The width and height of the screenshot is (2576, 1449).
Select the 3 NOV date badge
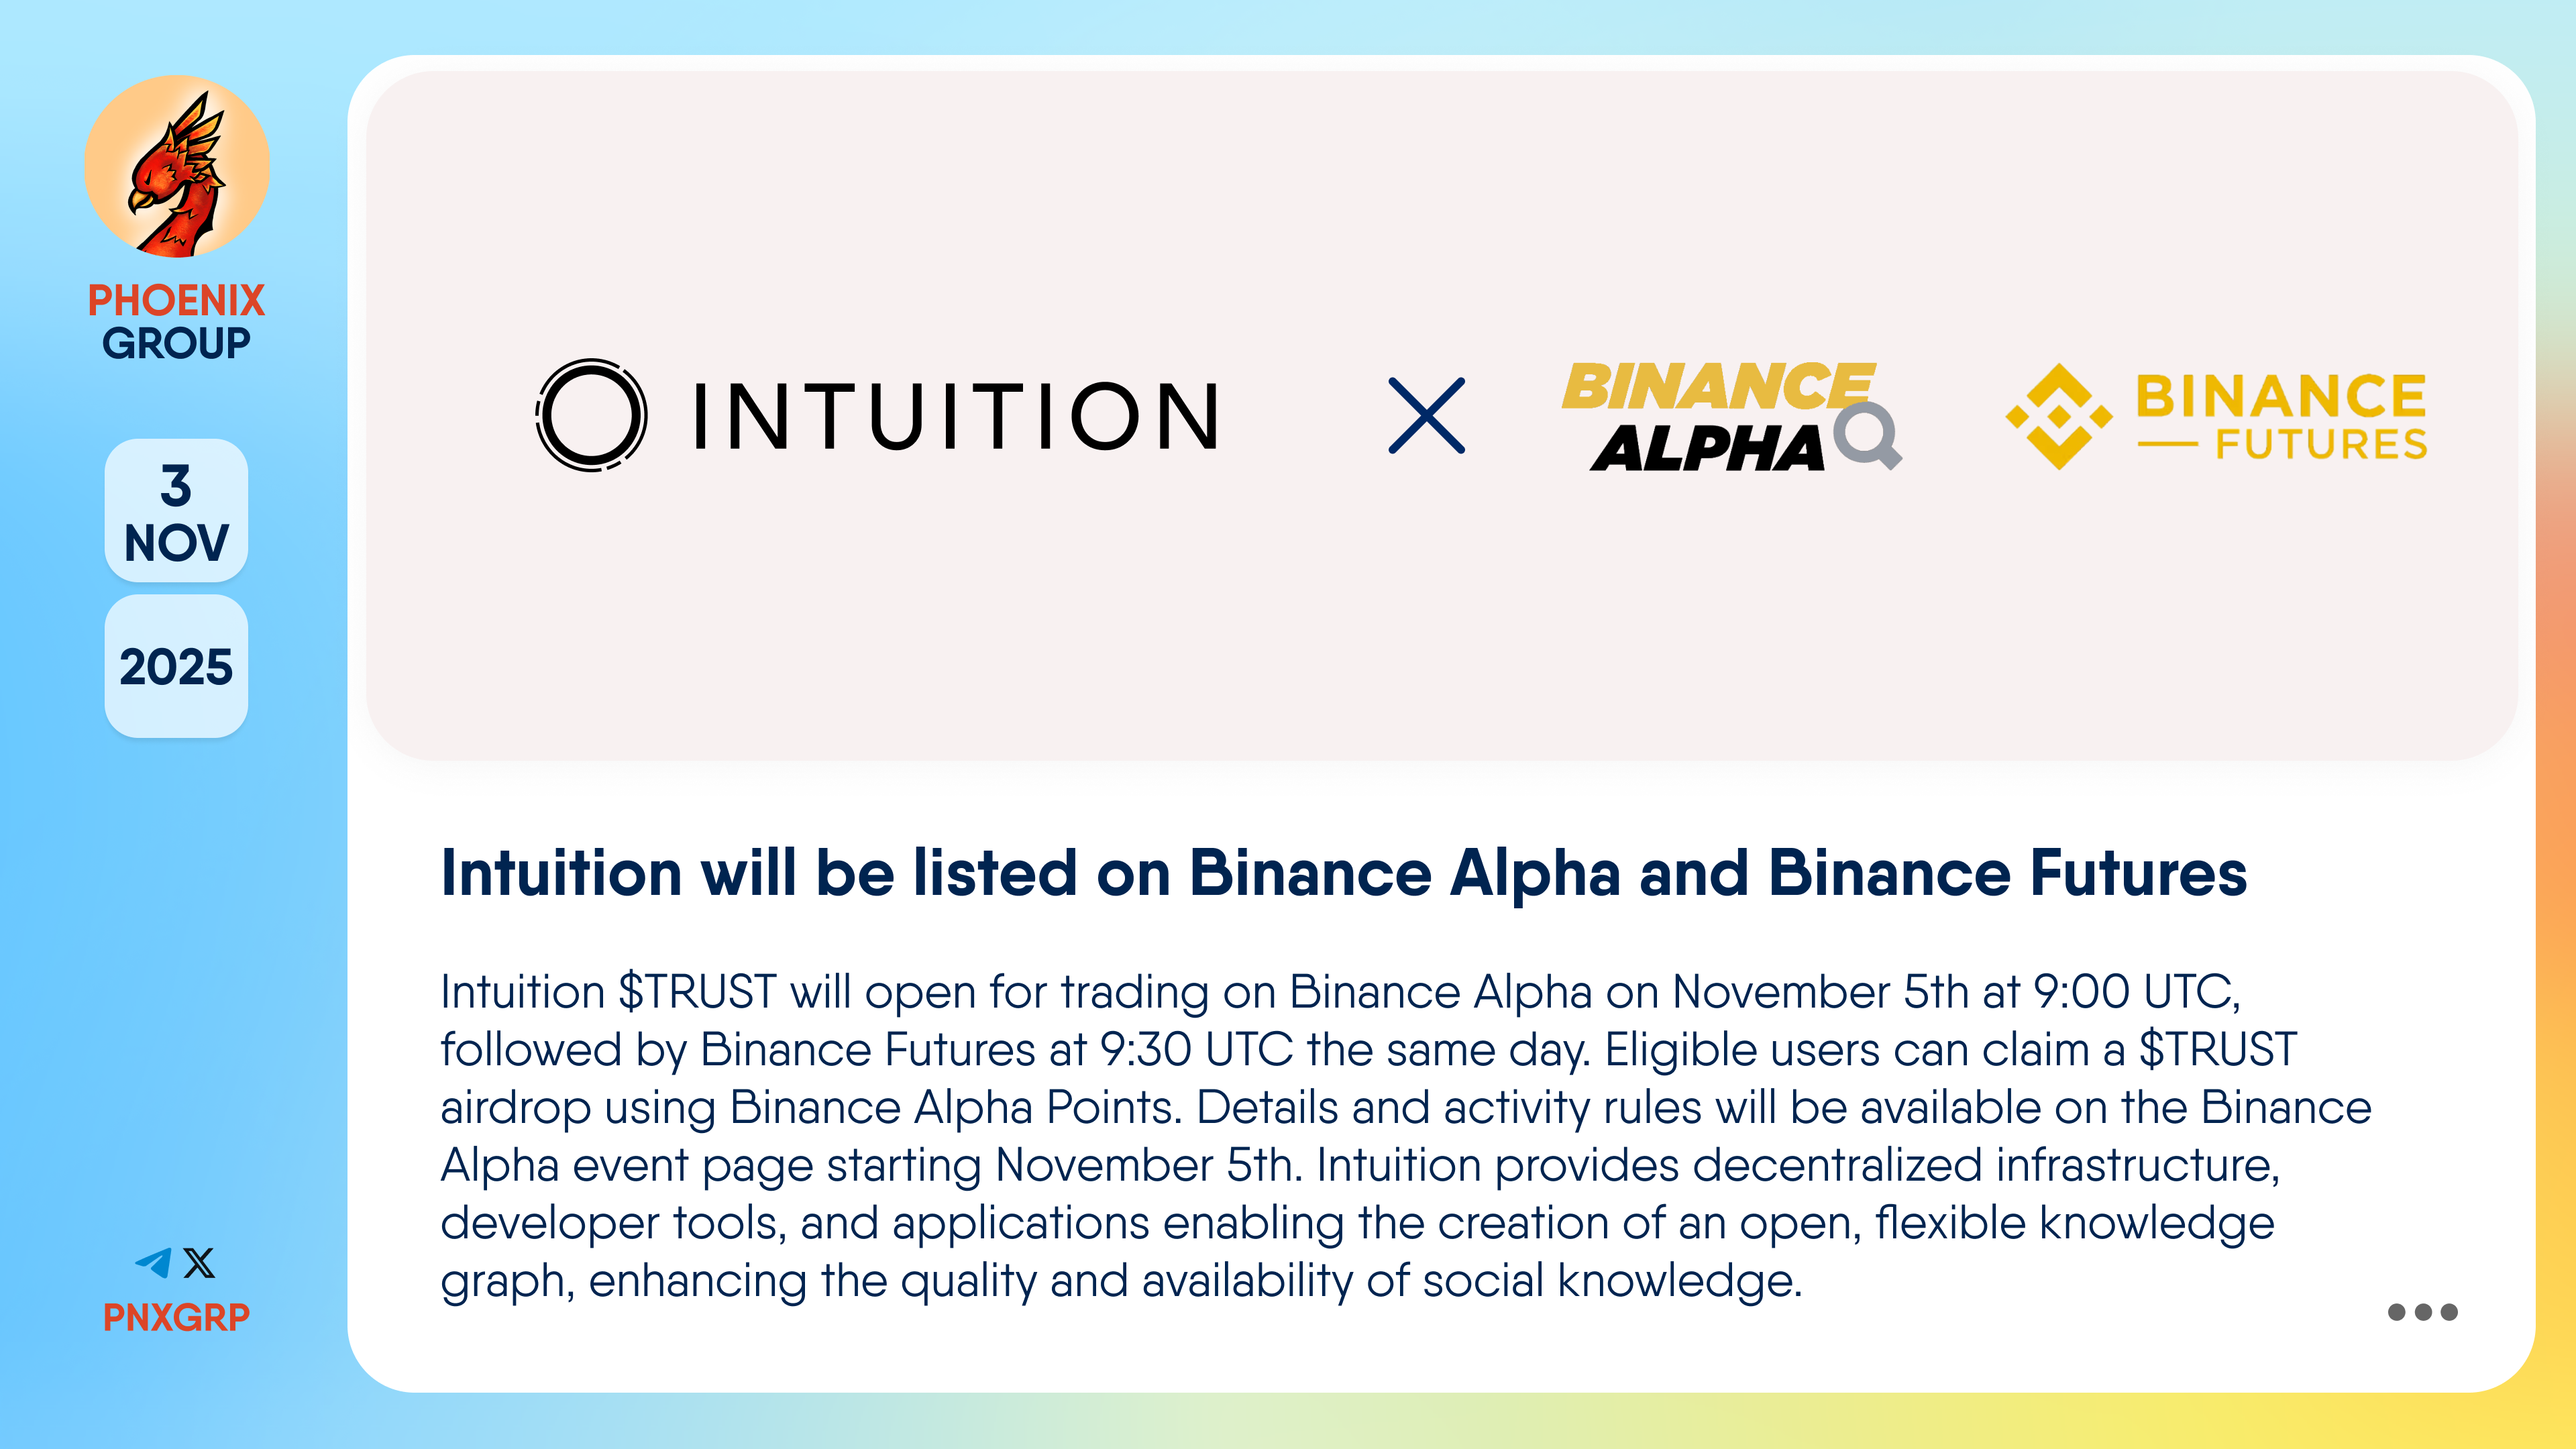176,511
